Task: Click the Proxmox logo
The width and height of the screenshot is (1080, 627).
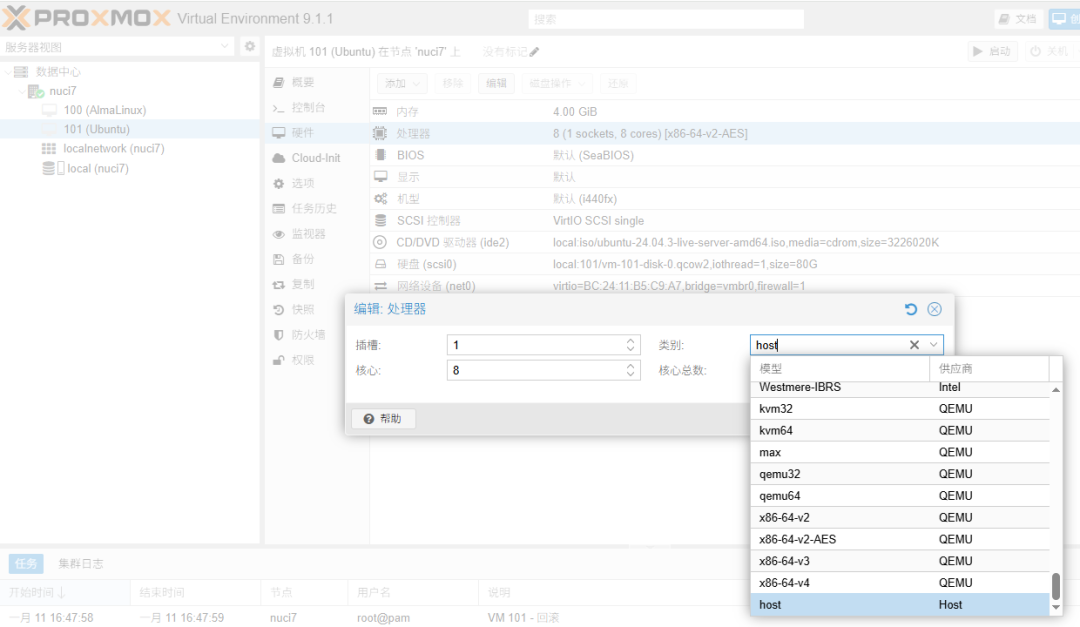Action: [x=87, y=18]
